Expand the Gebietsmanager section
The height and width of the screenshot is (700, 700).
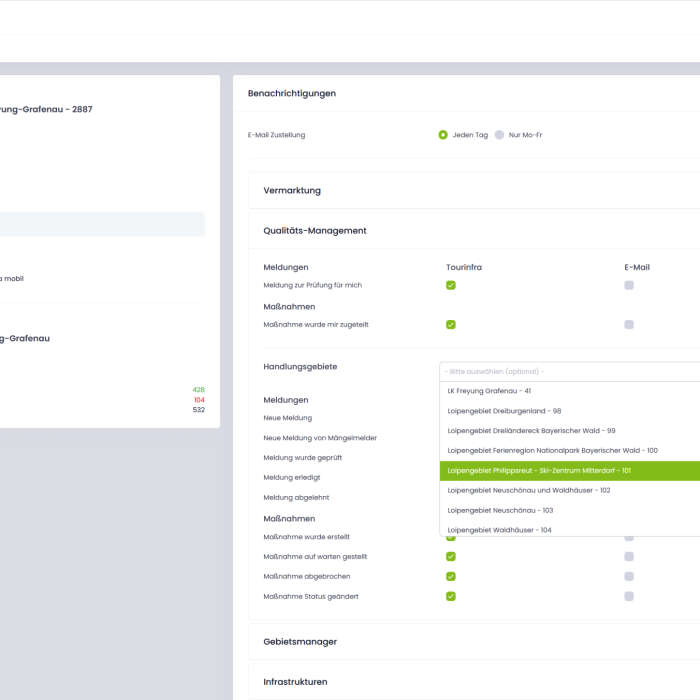[300, 642]
